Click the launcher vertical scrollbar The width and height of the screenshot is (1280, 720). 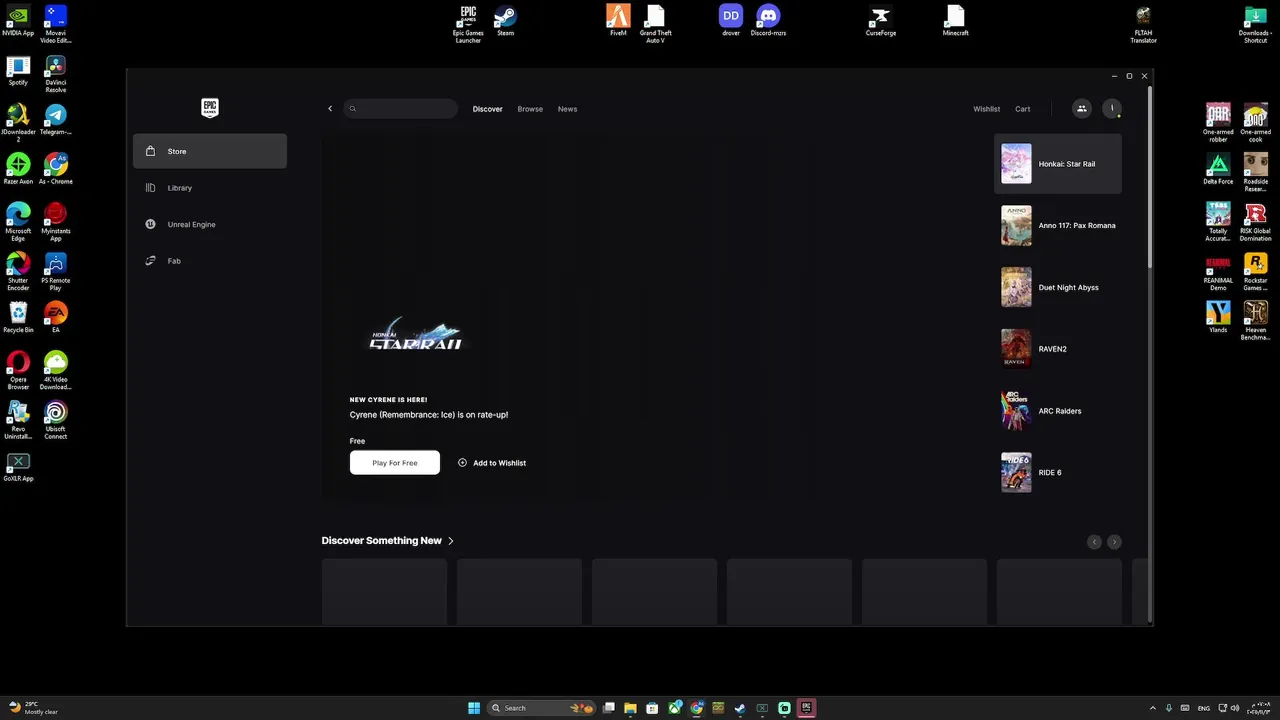(1150, 178)
